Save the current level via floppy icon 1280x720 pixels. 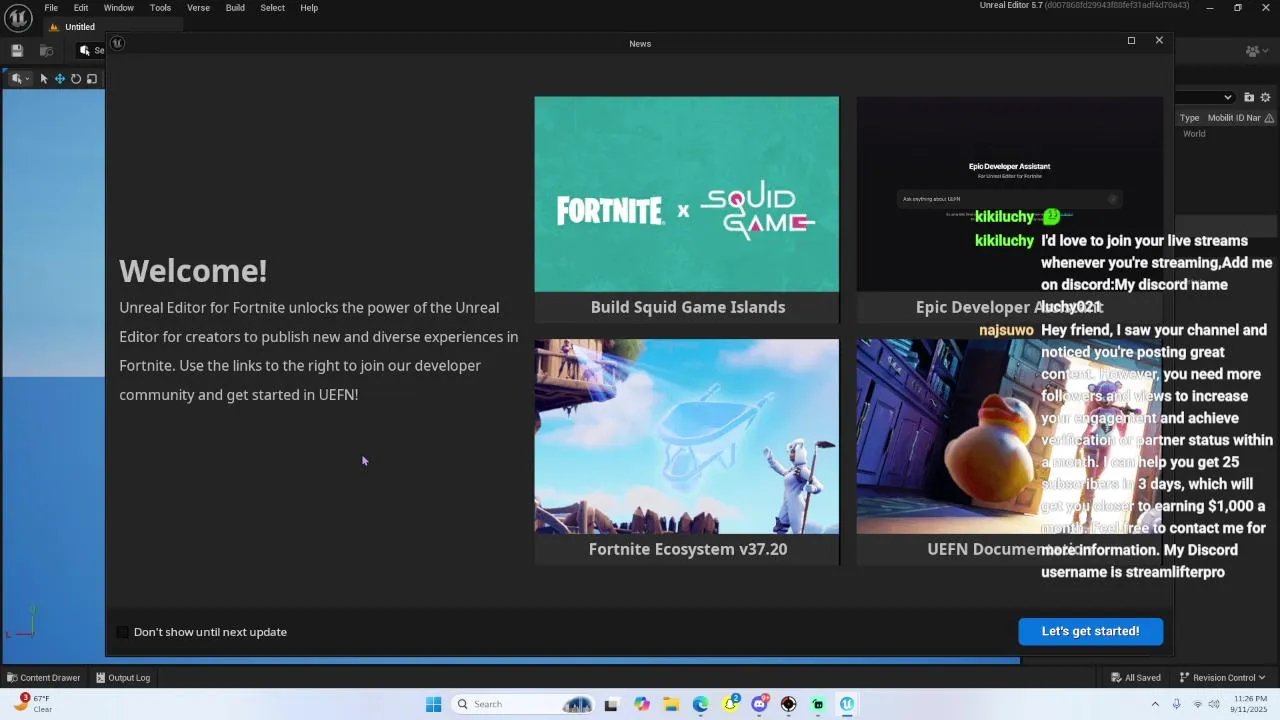(17, 51)
